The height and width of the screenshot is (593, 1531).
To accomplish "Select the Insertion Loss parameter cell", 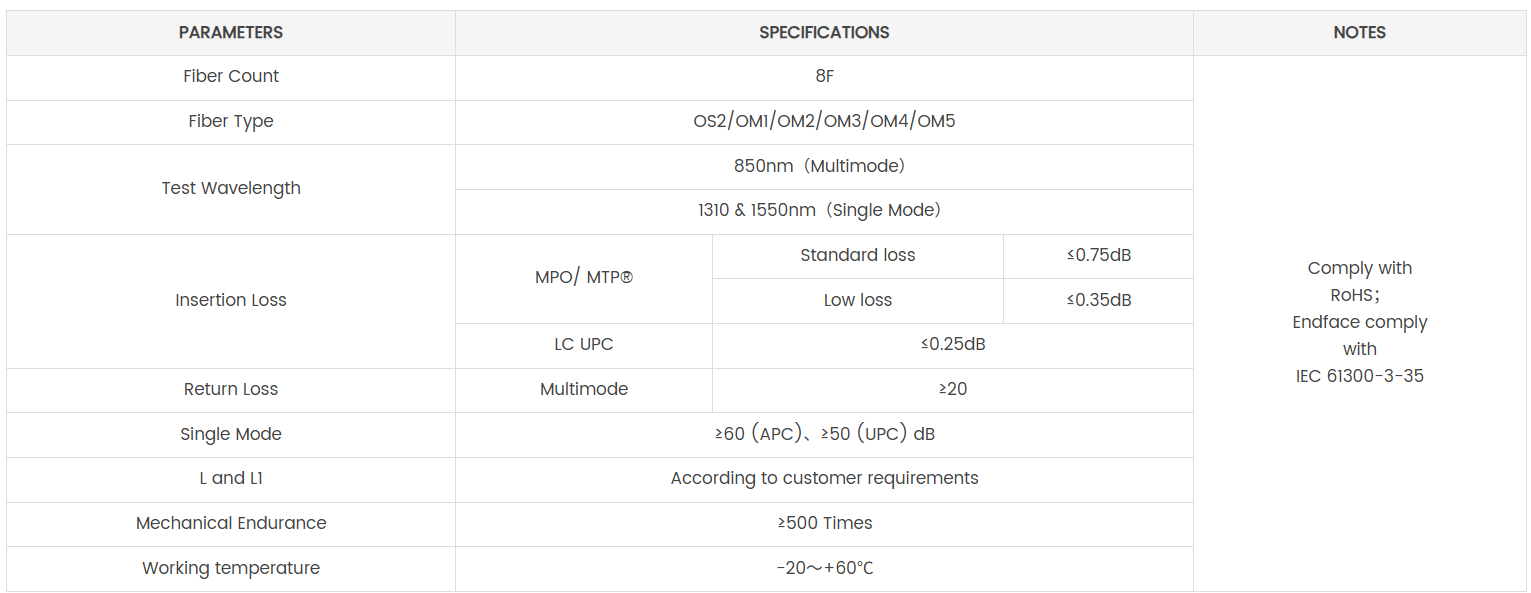I will pos(231,300).
